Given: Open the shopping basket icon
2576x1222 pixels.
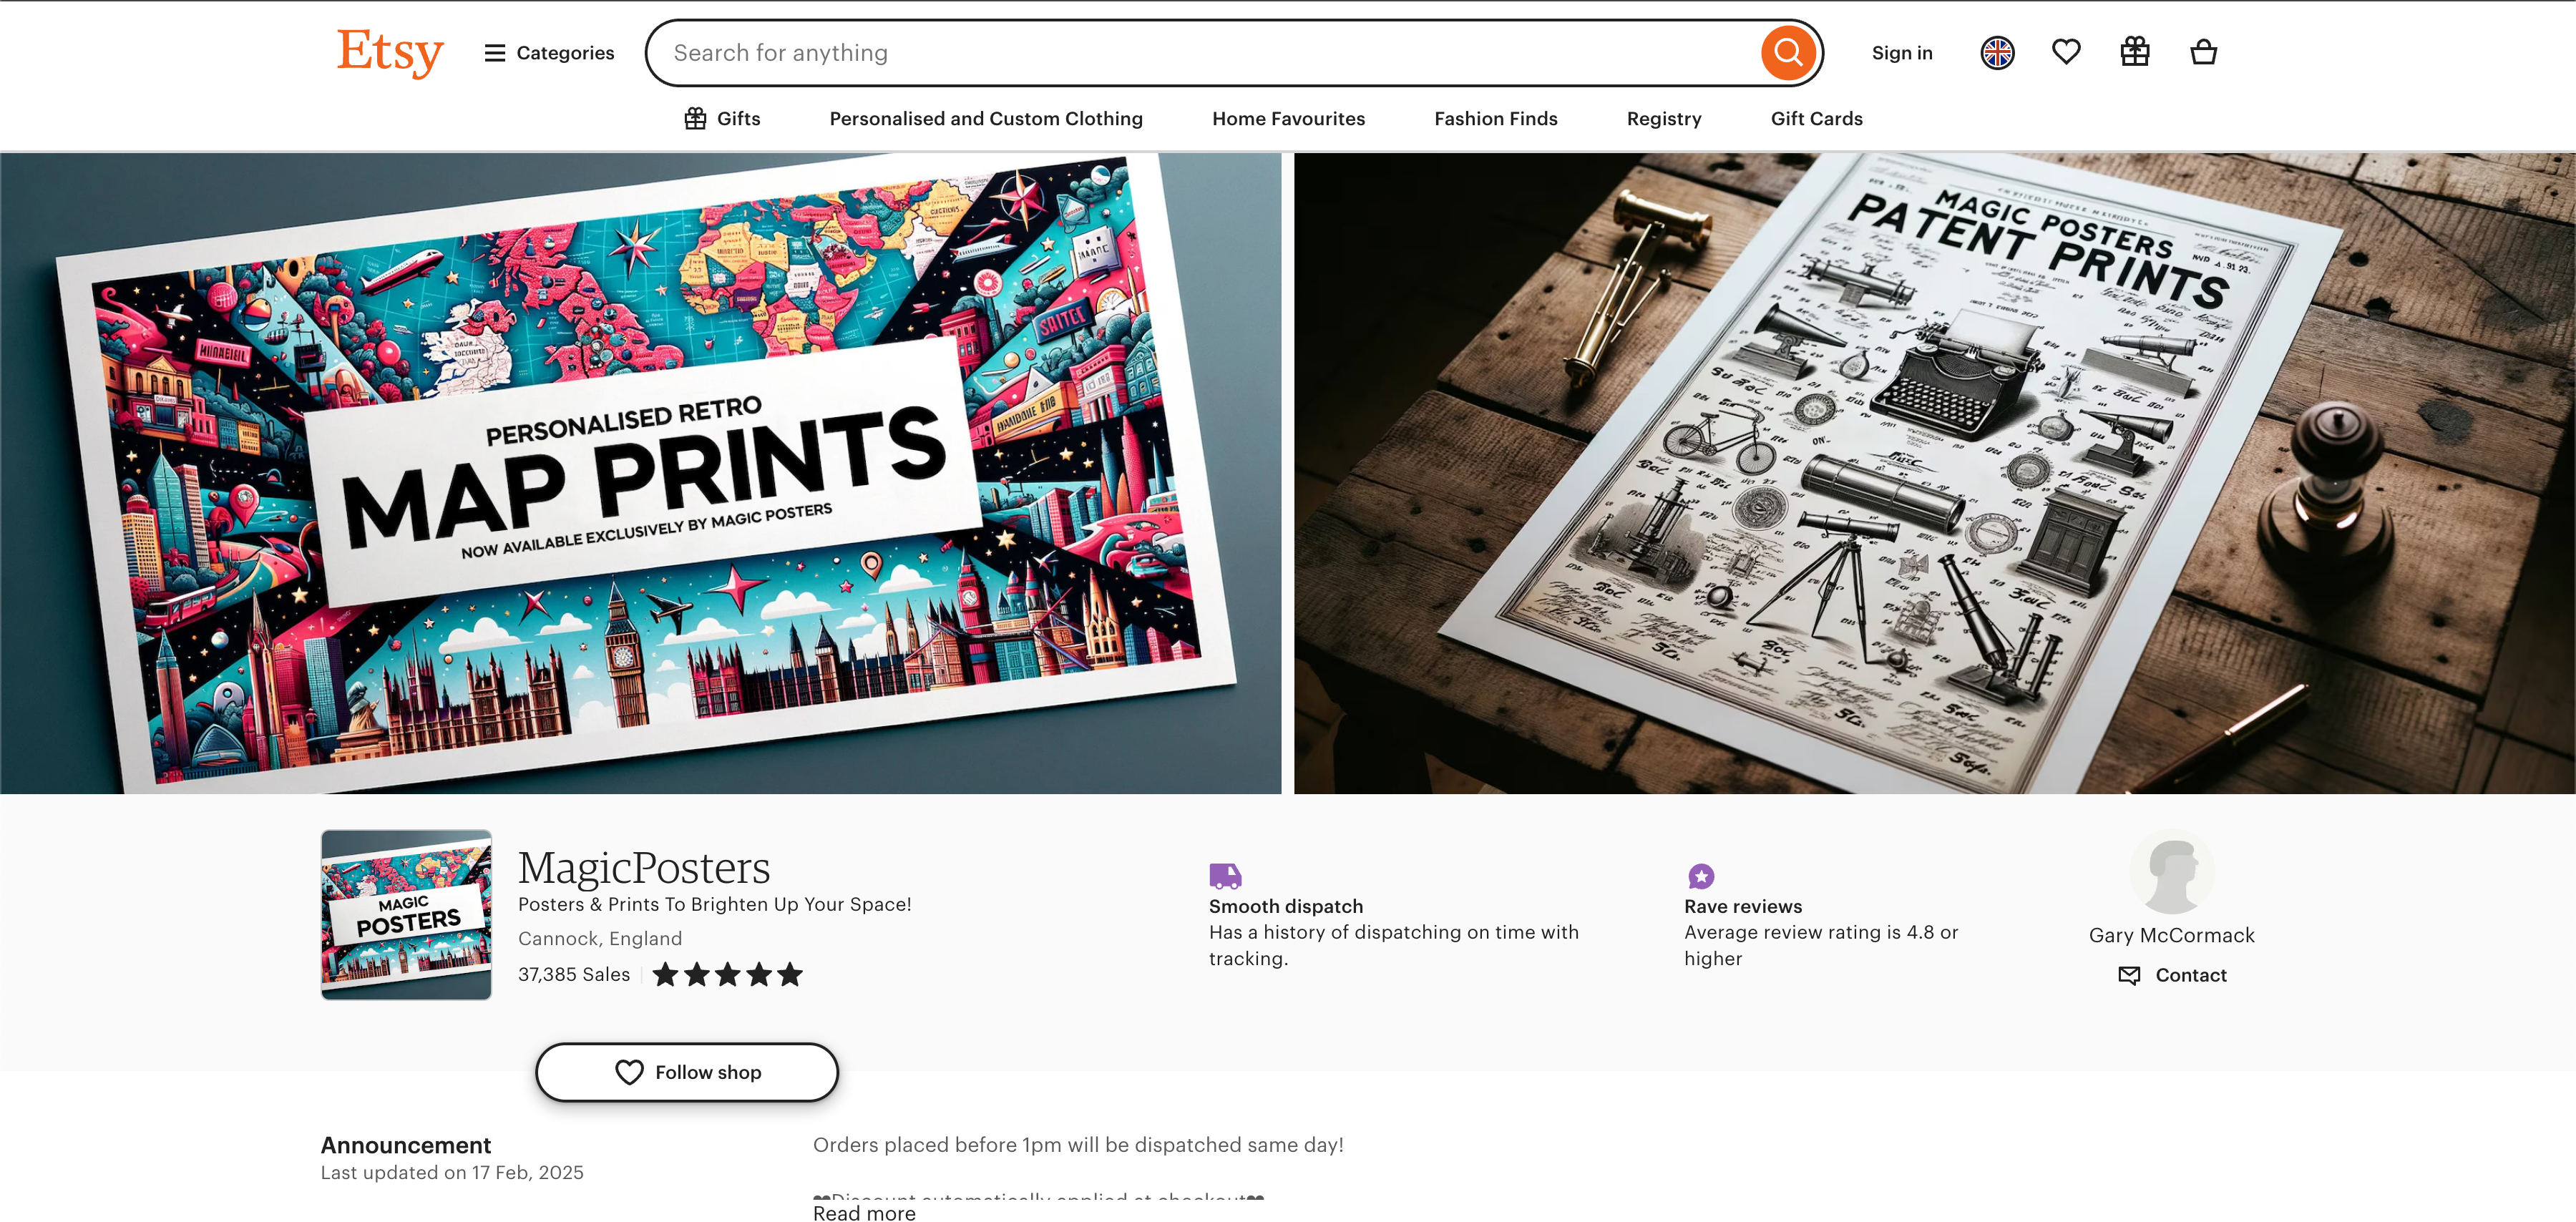Looking at the screenshot, I should [2203, 52].
